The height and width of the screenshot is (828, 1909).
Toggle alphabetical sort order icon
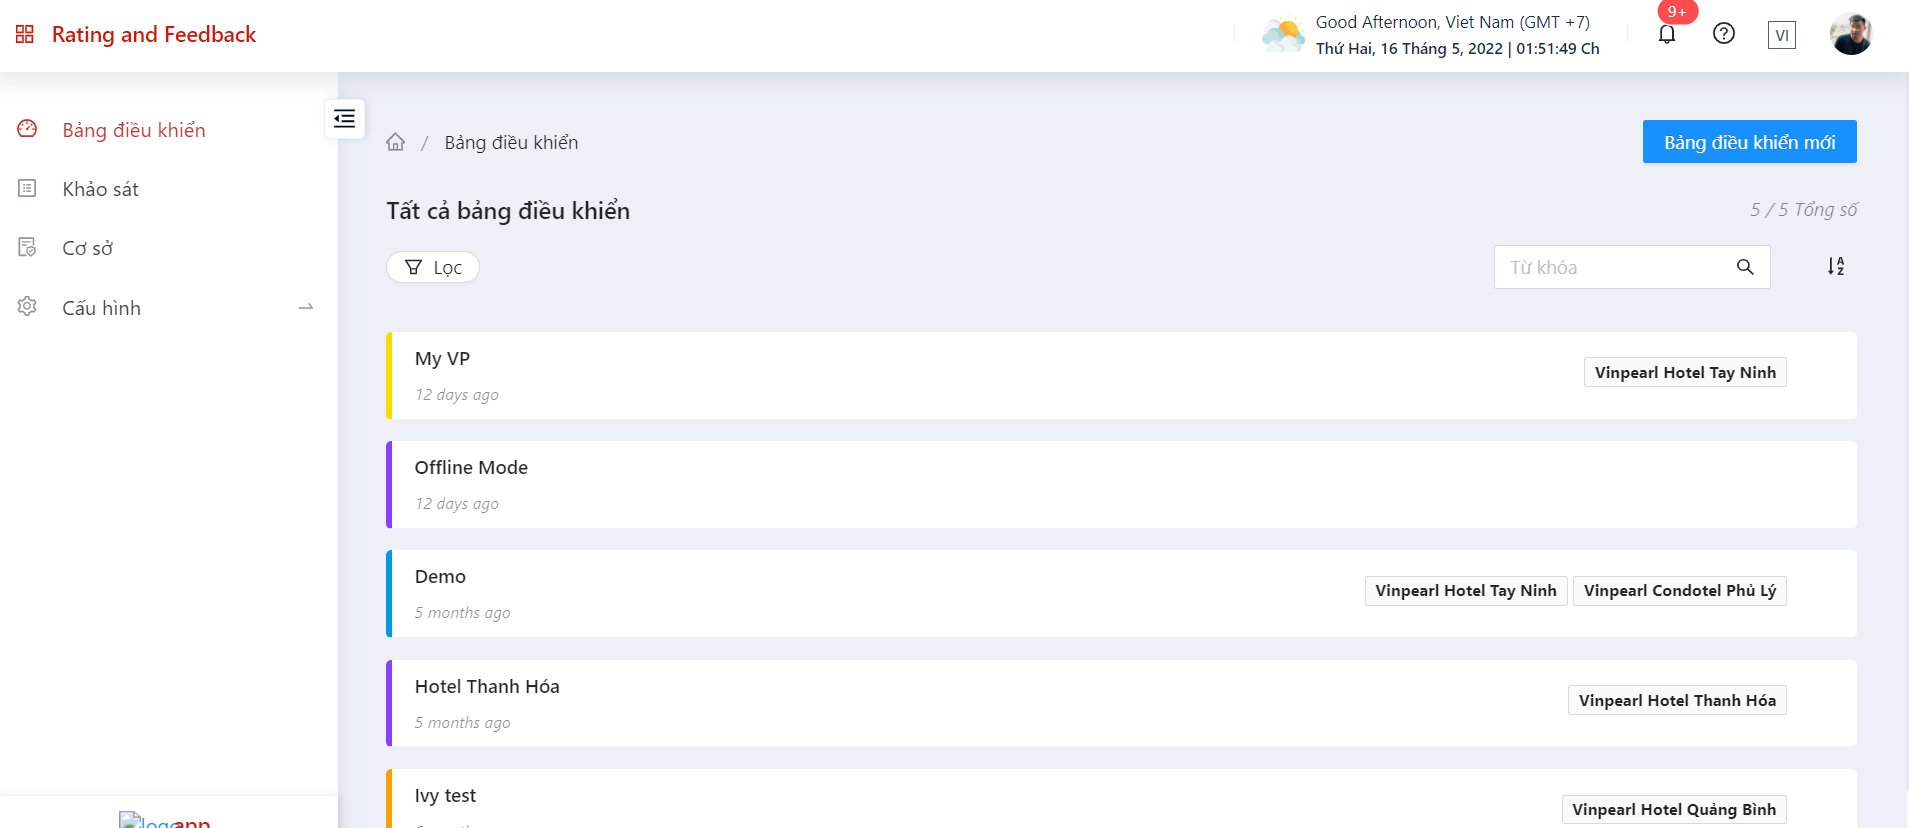point(1836,266)
